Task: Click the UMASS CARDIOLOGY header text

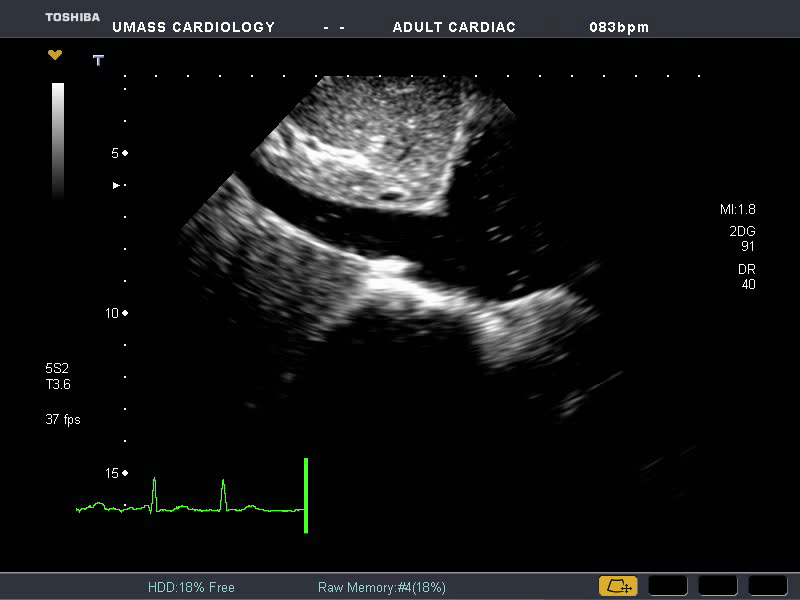Action: coord(193,27)
